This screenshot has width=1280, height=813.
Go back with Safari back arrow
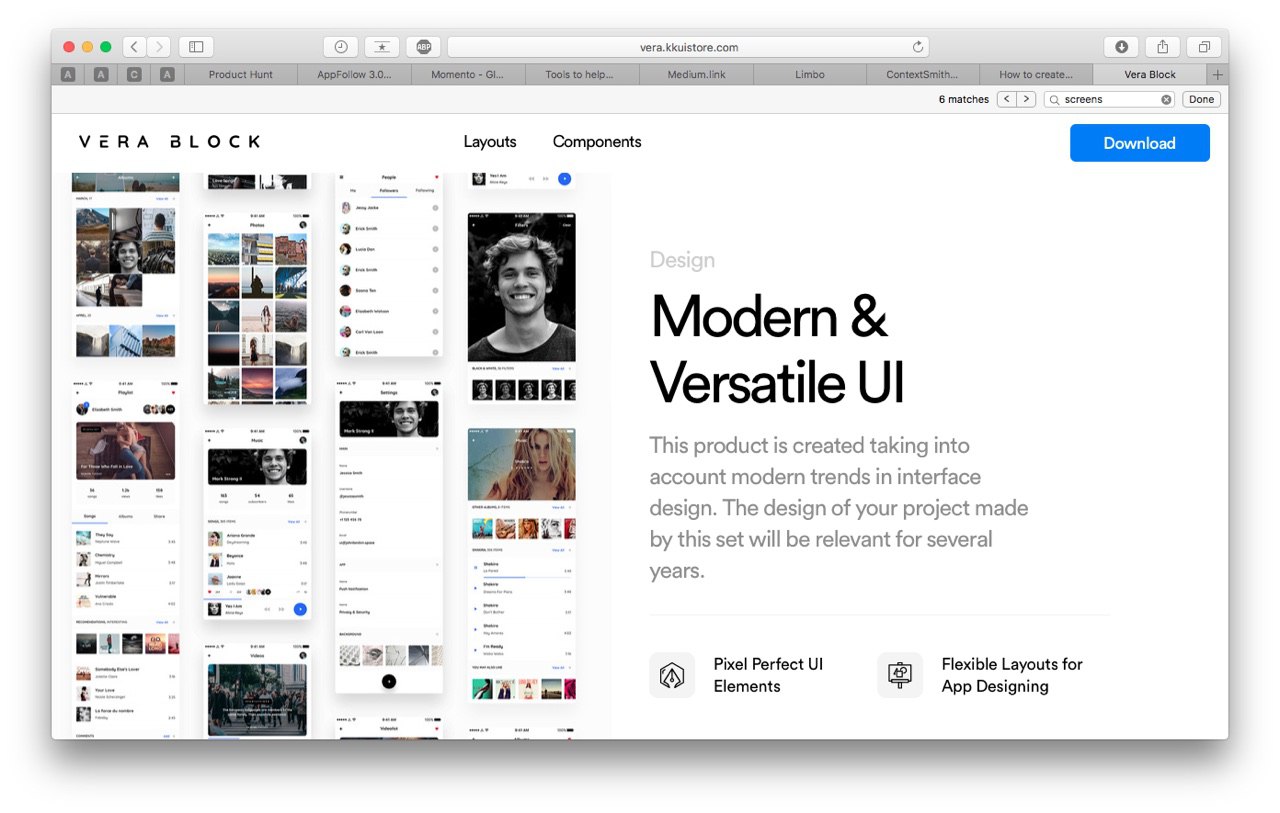(x=135, y=47)
